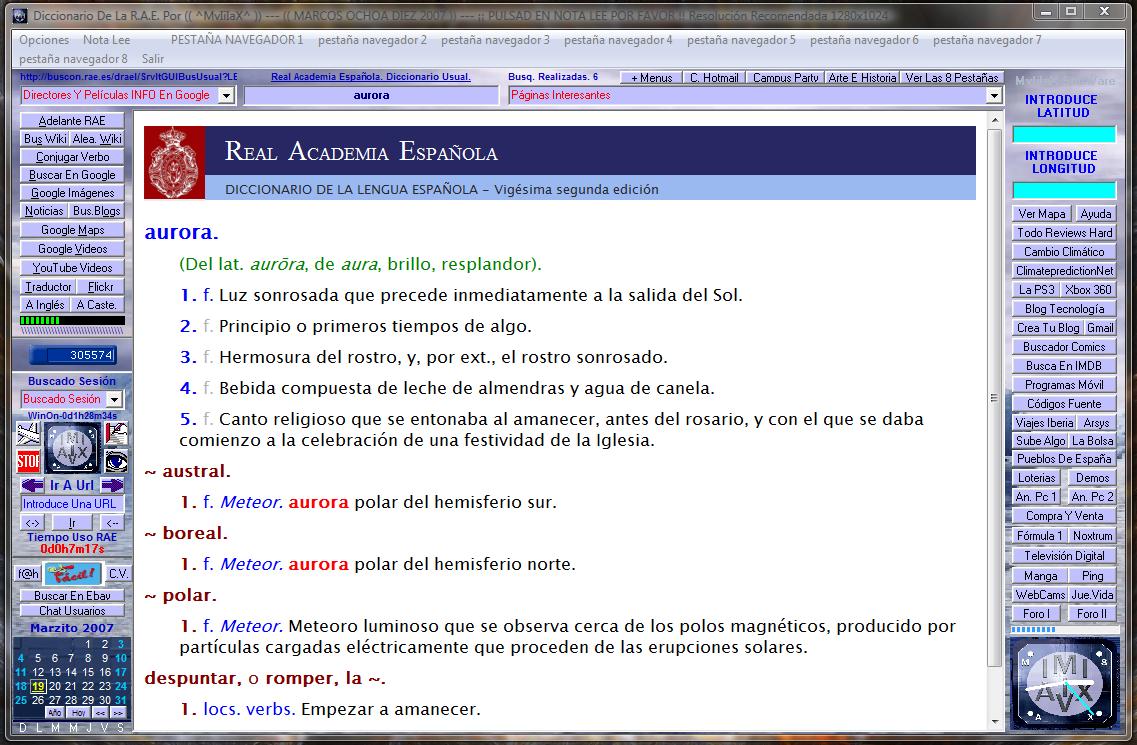Click Buscar En Ebay button
1137x745 pixels.
click(x=72, y=596)
